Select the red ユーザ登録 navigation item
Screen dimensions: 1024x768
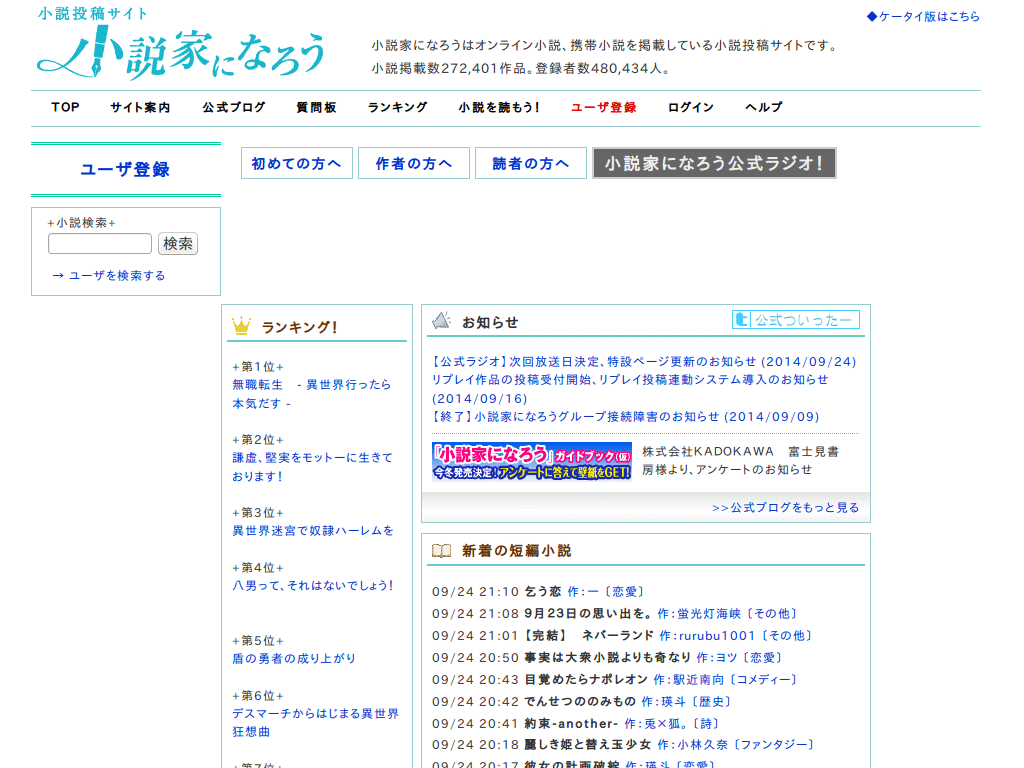[x=603, y=108]
